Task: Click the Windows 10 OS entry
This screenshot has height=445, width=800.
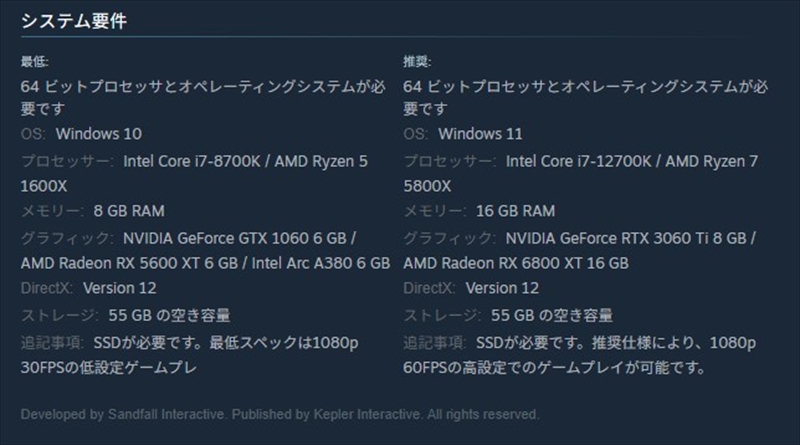Action: point(98,134)
